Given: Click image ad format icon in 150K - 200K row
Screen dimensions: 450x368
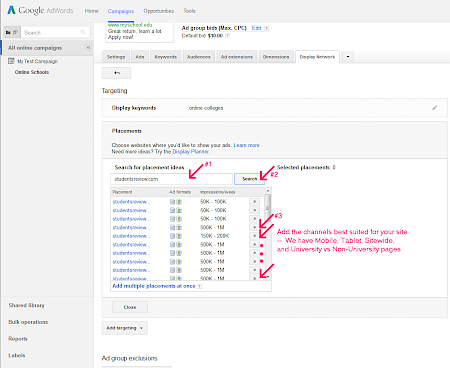Looking at the screenshot, I should coord(179,236).
